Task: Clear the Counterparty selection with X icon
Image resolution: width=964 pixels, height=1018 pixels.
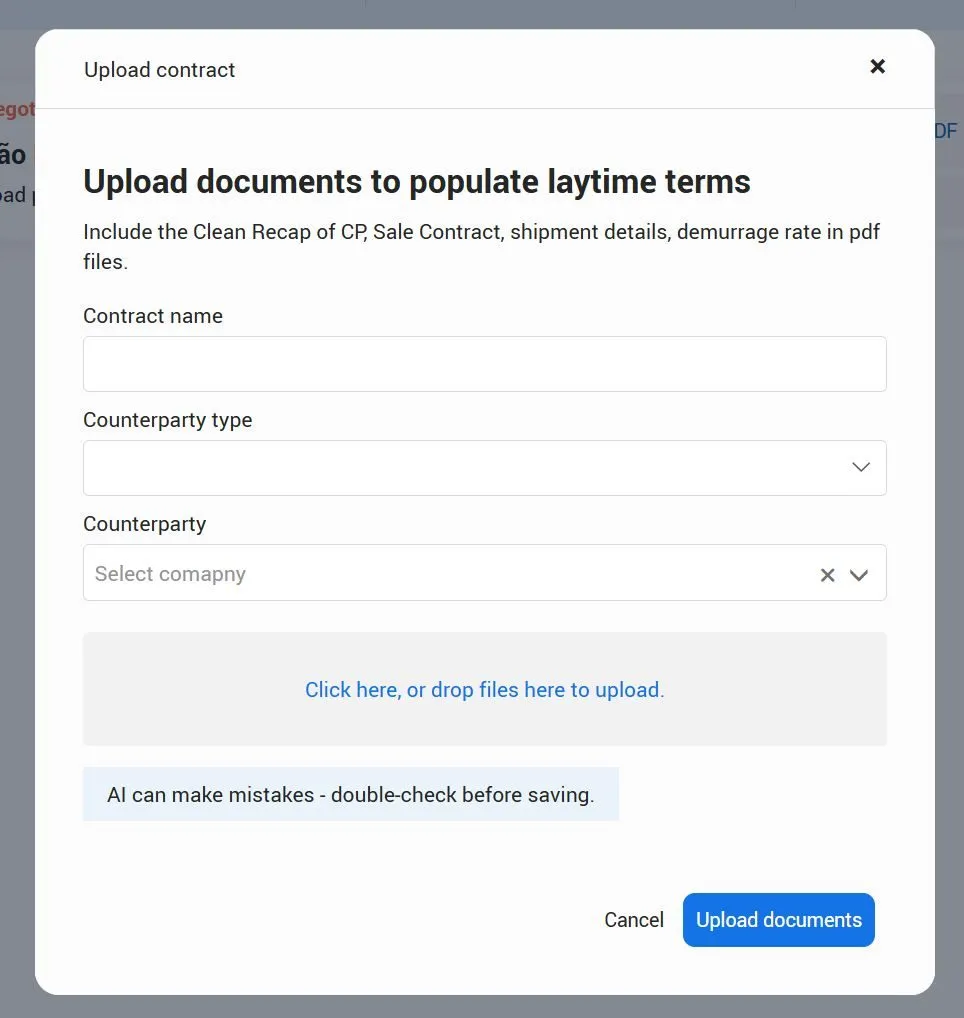Action: 827,575
